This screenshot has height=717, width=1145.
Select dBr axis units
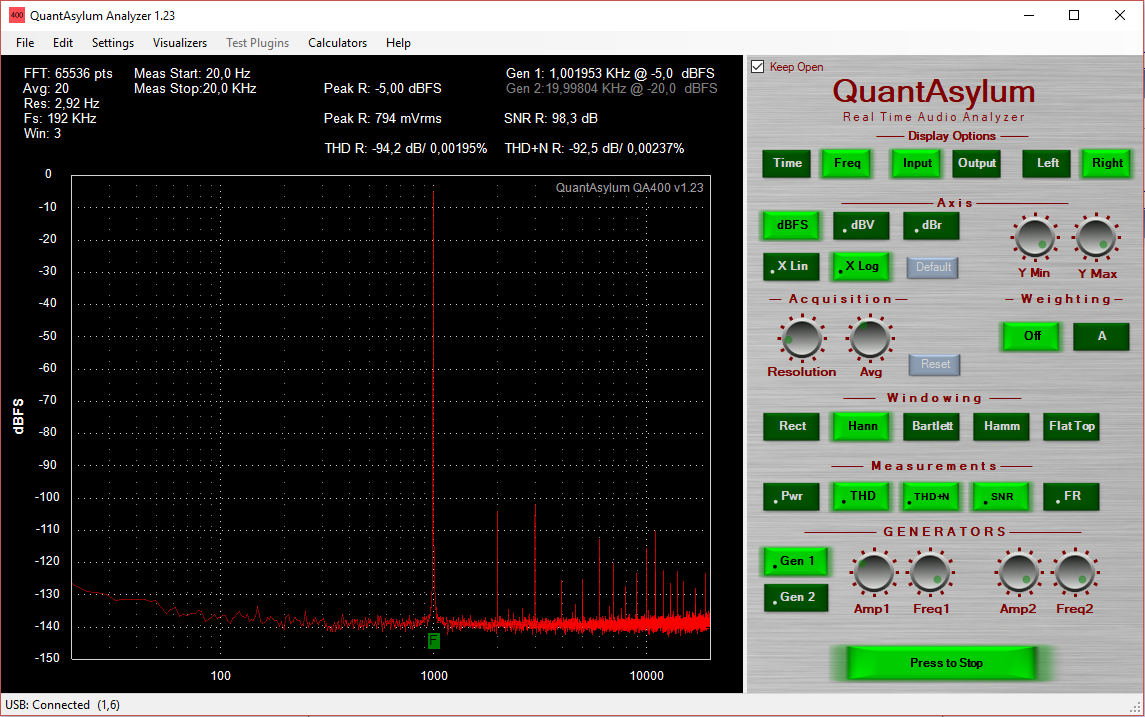coord(931,226)
